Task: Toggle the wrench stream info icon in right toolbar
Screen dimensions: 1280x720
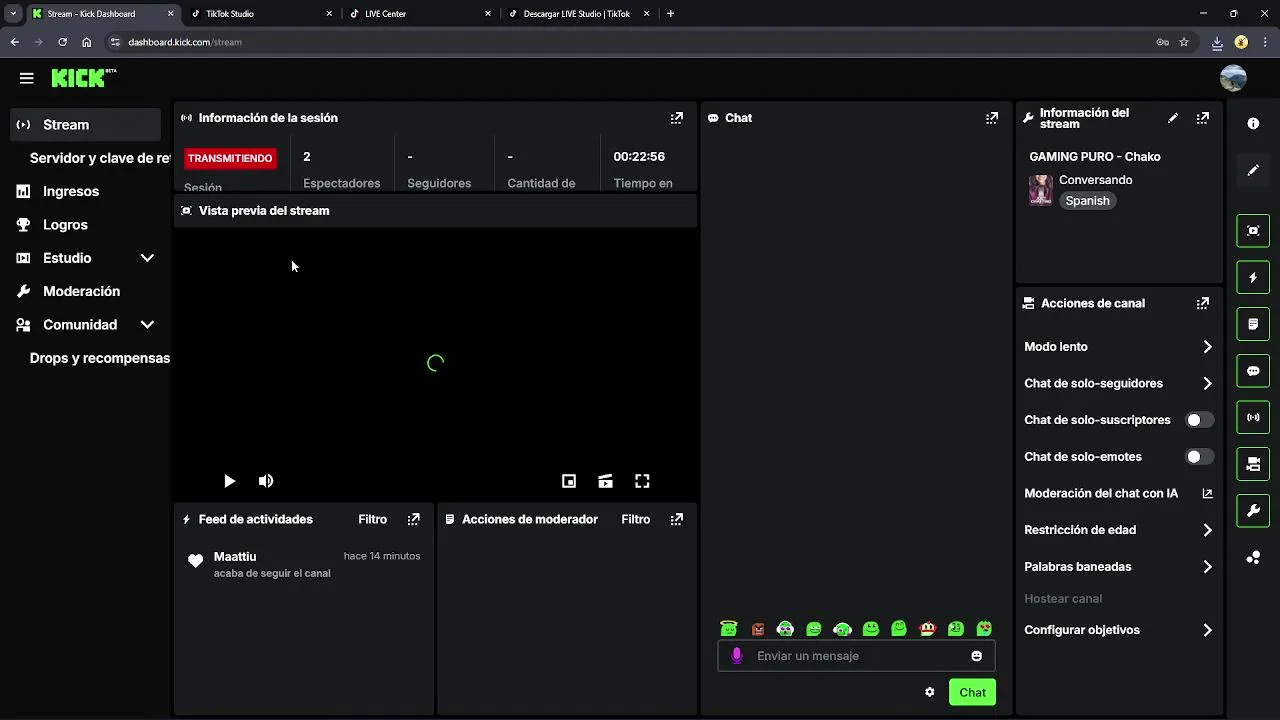Action: 1253,511
